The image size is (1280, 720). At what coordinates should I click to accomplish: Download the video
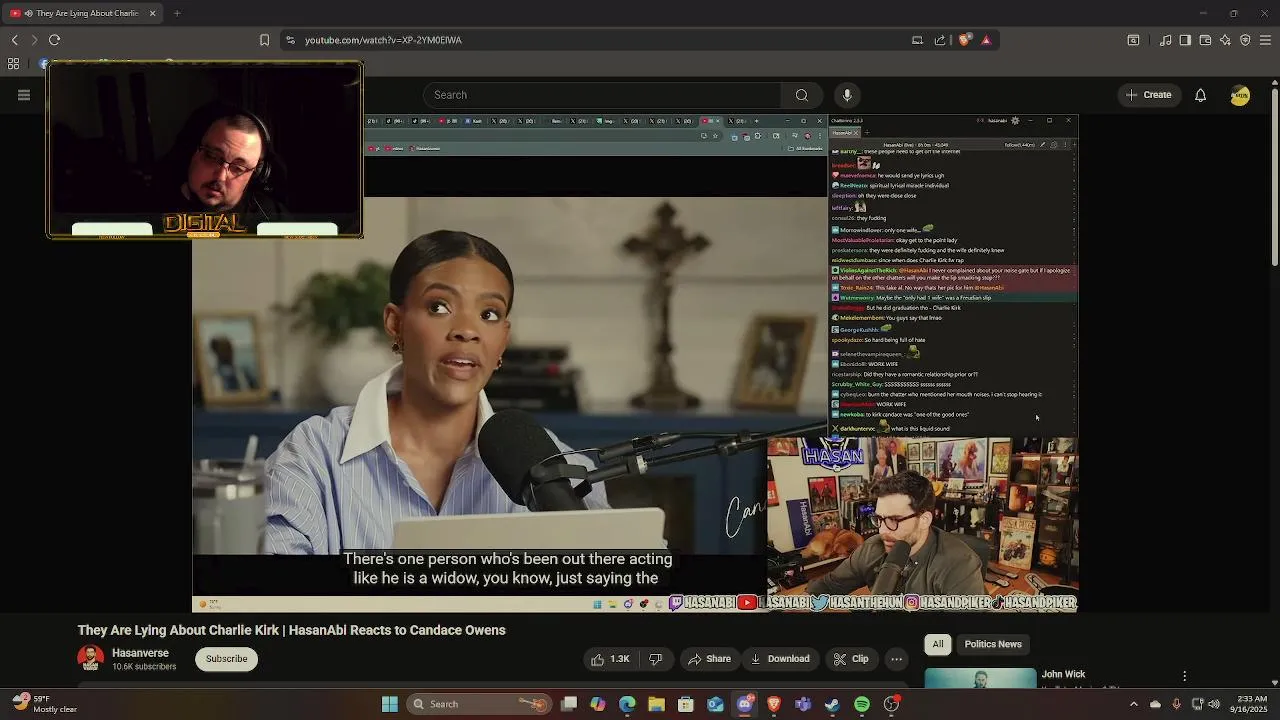pyautogui.click(x=779, y=659)
